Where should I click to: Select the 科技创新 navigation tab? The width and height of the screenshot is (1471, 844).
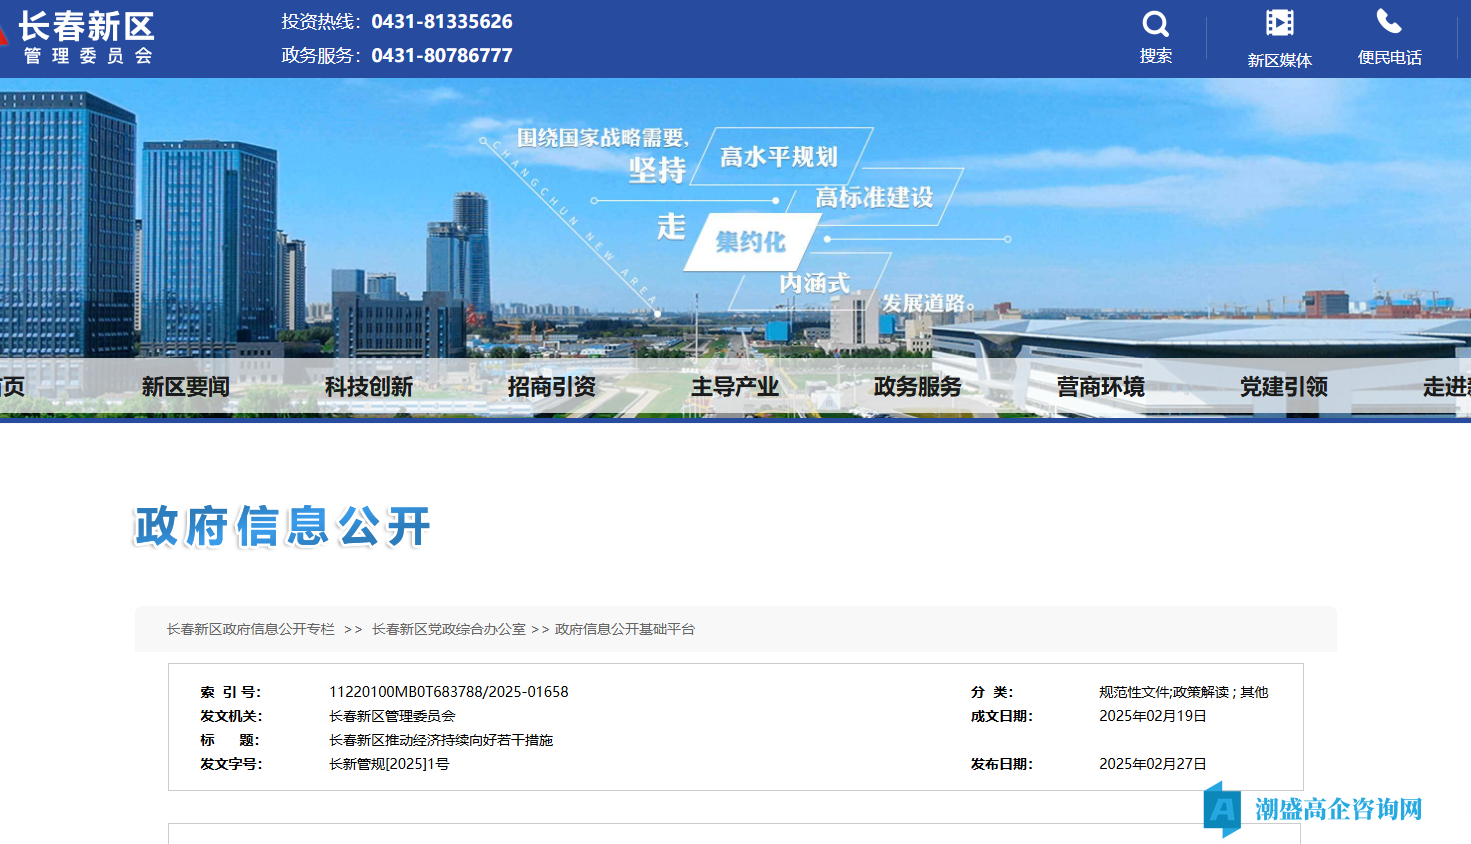click(368, 387)
